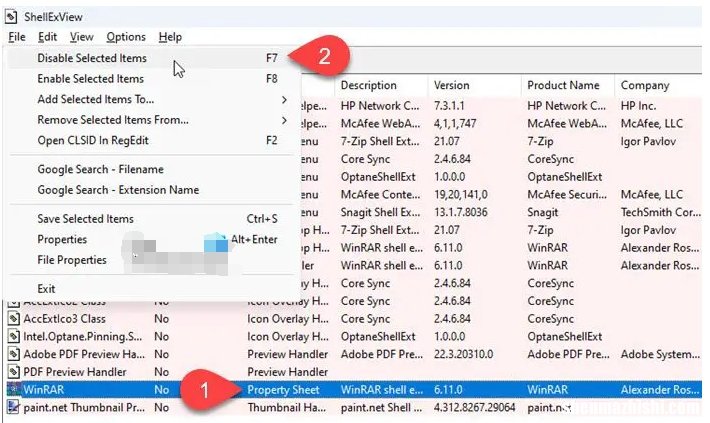Click version 7.3.1.1 cell

click(449, 106)
